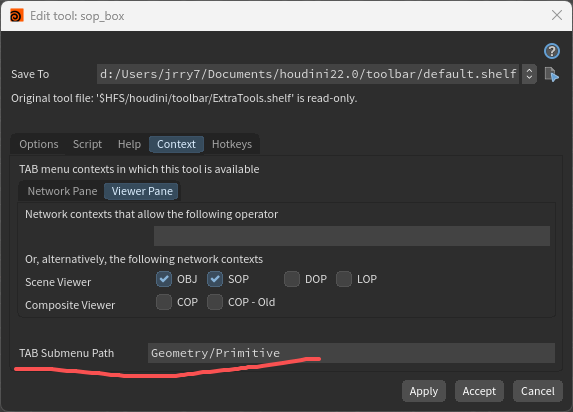Enable the DOP checkbox
This screenshot has height=412, width=573.
pos(292,279)
